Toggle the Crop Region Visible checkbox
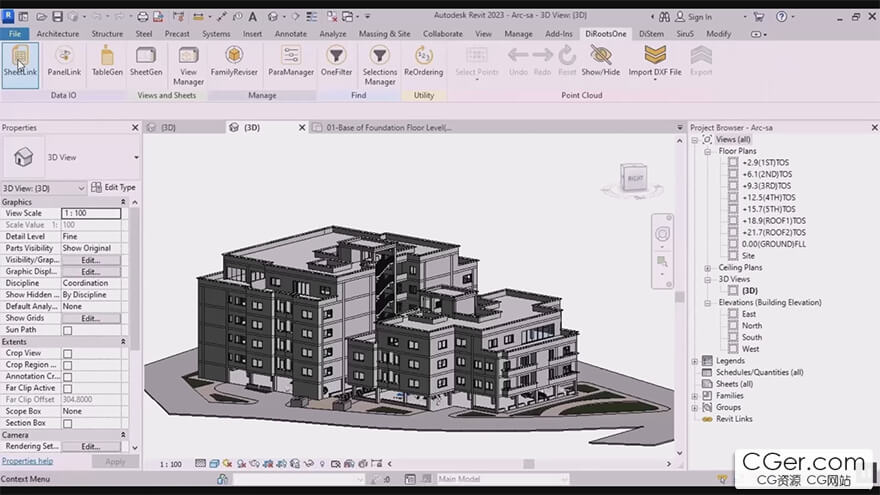The height and width of the screenshot is (495, 880). tap(67, 365)
